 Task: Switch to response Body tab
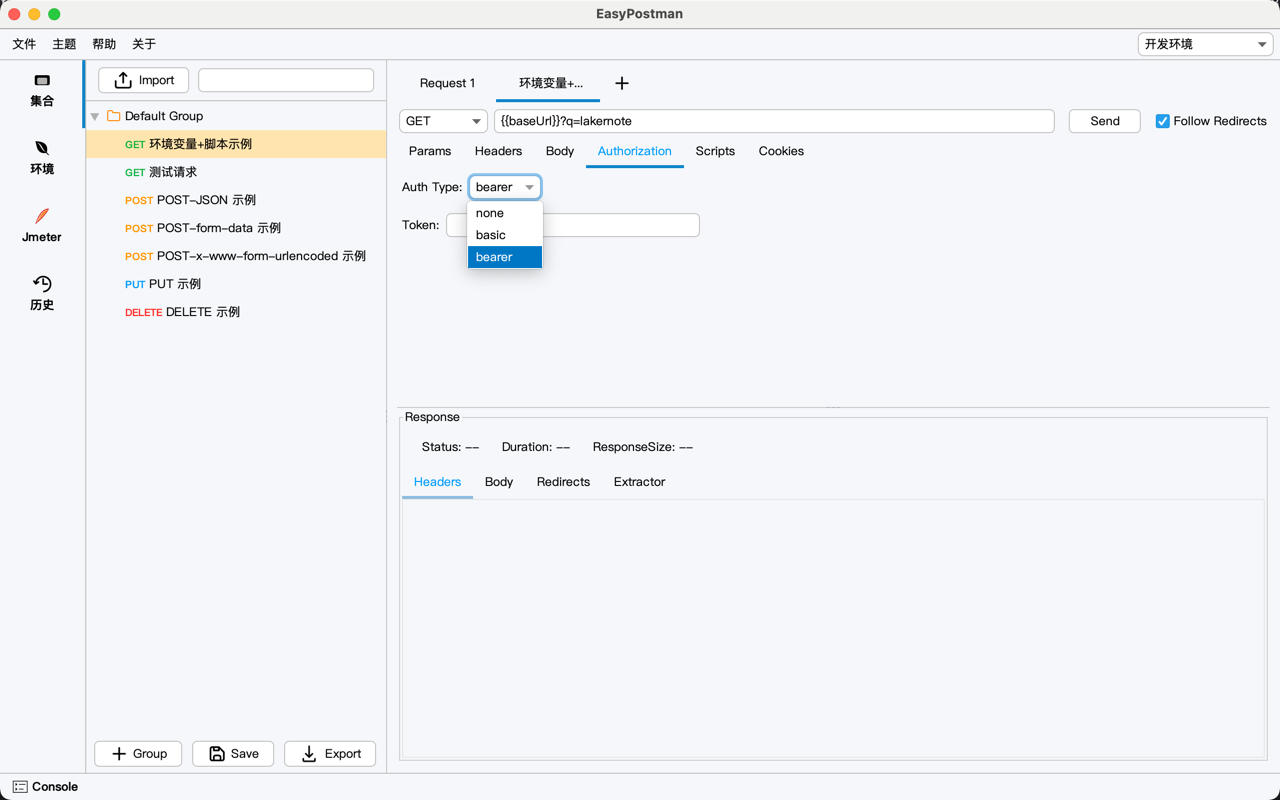pyautogui.click(x=499, y=482)
